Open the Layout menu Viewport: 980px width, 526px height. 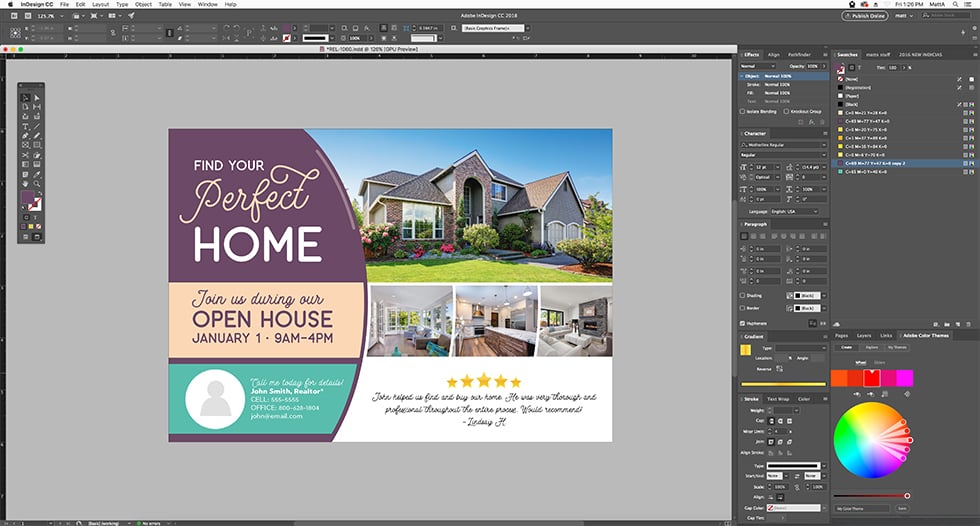click(x=101, y=4)
